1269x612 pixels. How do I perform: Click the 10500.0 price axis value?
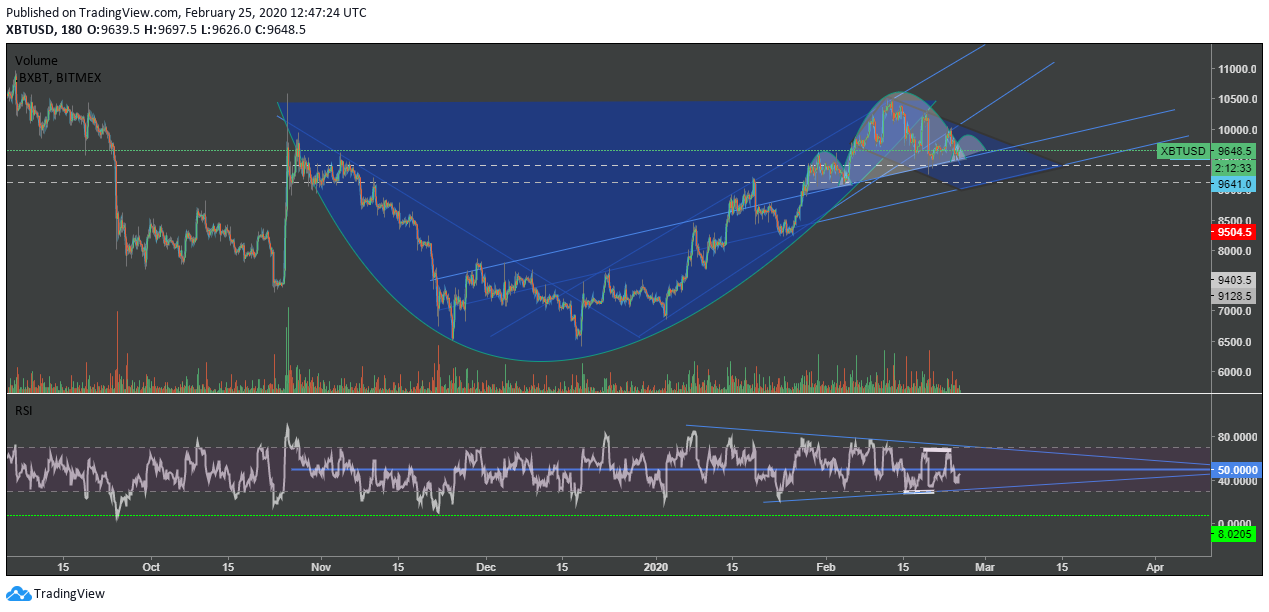point(1236,100)
